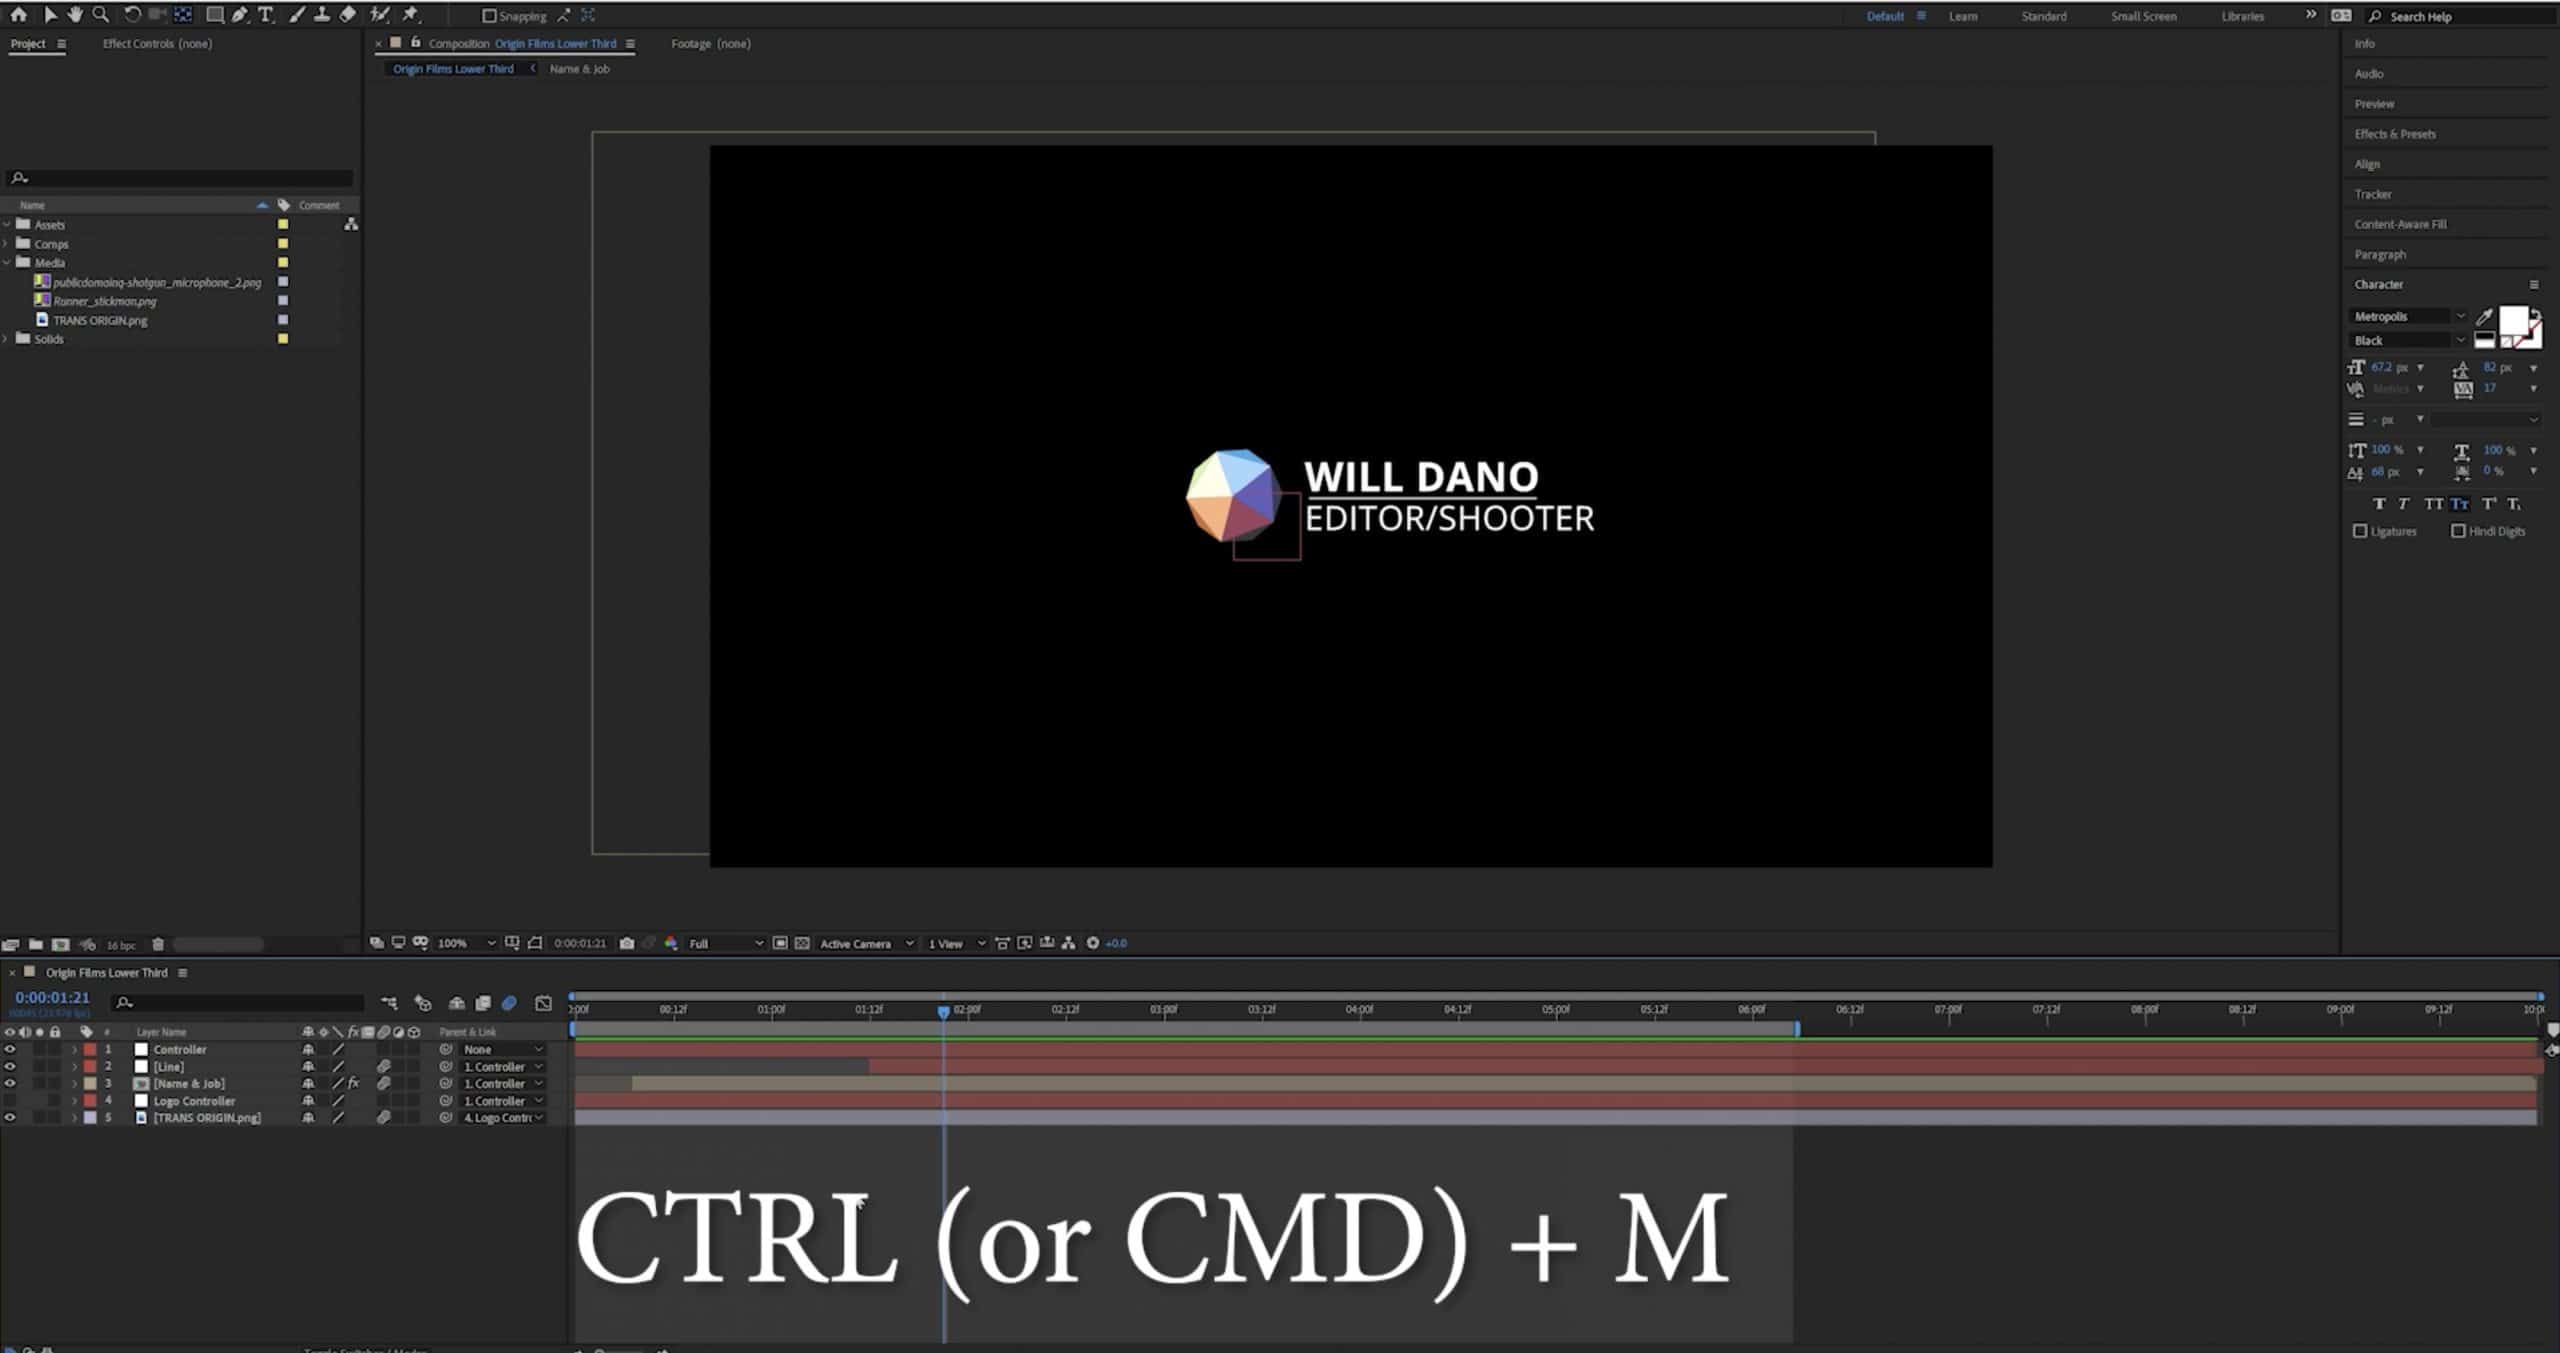Hide the Controller layer with its eye
The width and height of the screenshot is (2560, 1353).
point(10,1049)
